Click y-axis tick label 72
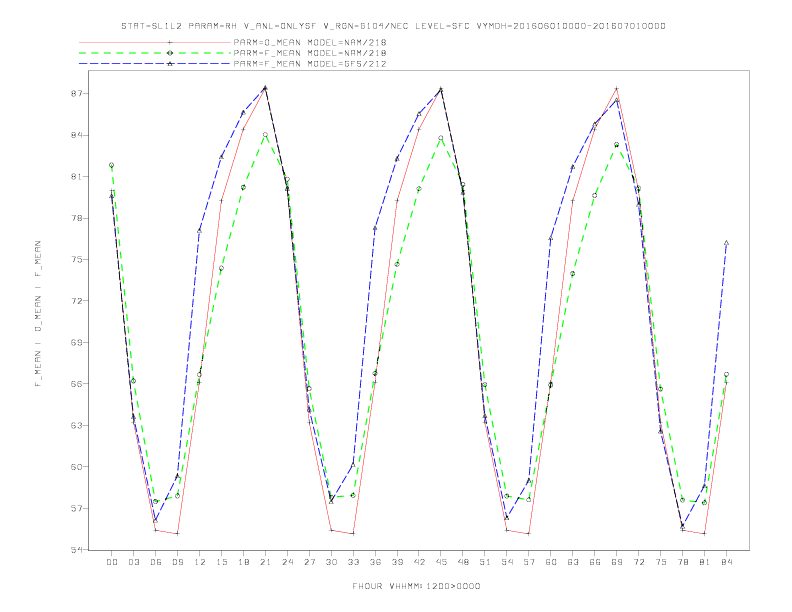Viewport: 792px width, 612px height. click(x=76, y=301)
